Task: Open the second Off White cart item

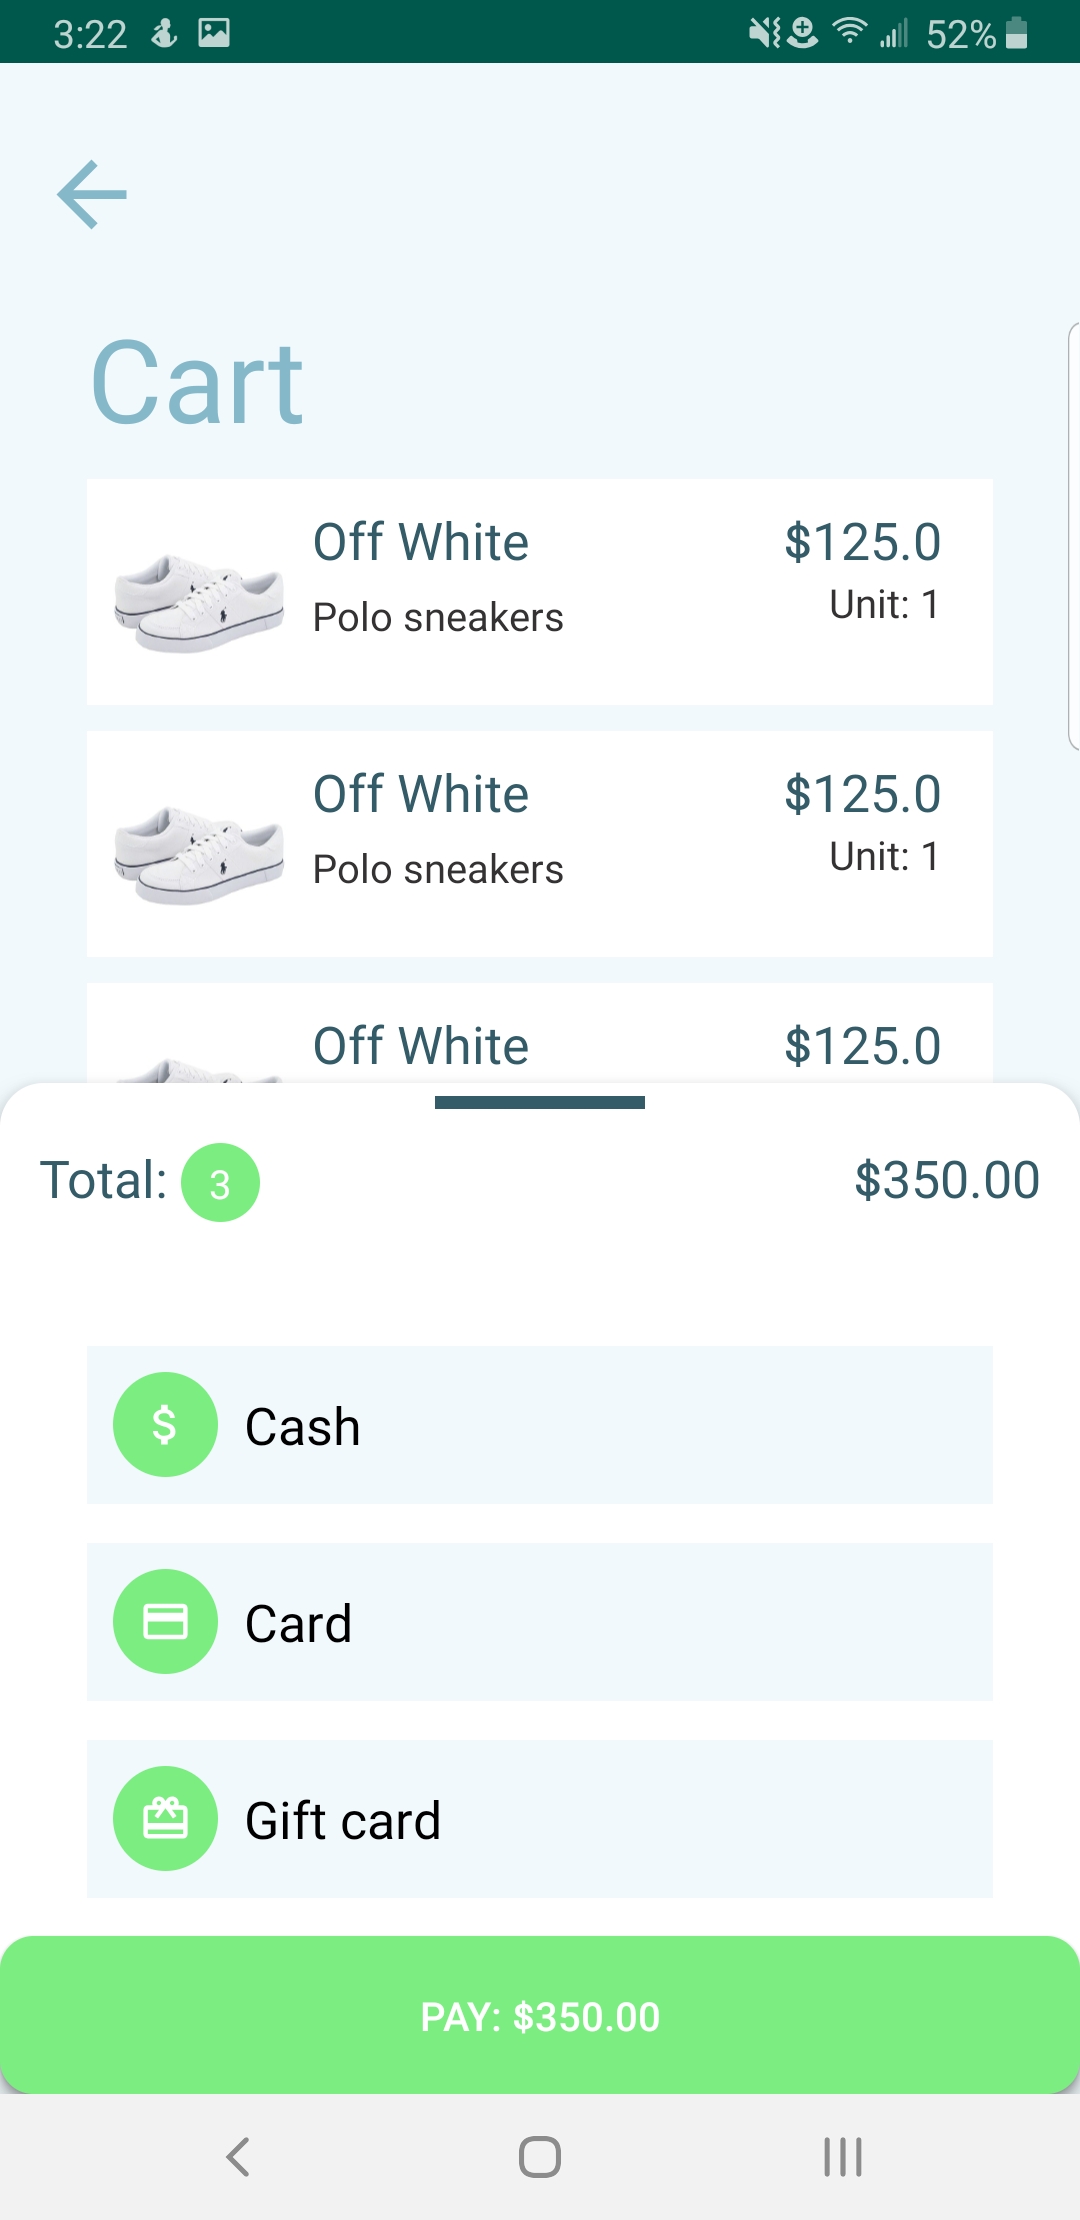Action: [540, 843]
